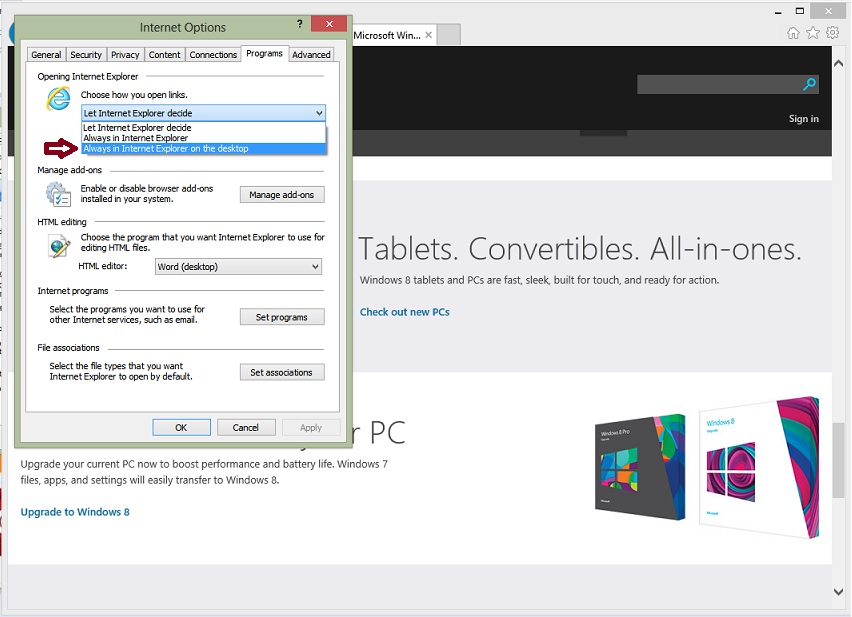Viewport: 852px width, 617px height.
Task: Click the Set programs button
Action: 282,317
